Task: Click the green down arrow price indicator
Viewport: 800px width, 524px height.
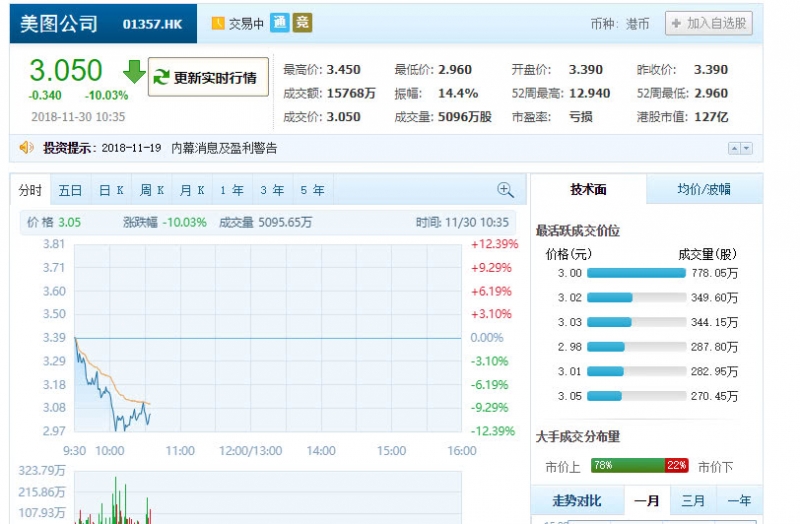Action: (134, 72)
